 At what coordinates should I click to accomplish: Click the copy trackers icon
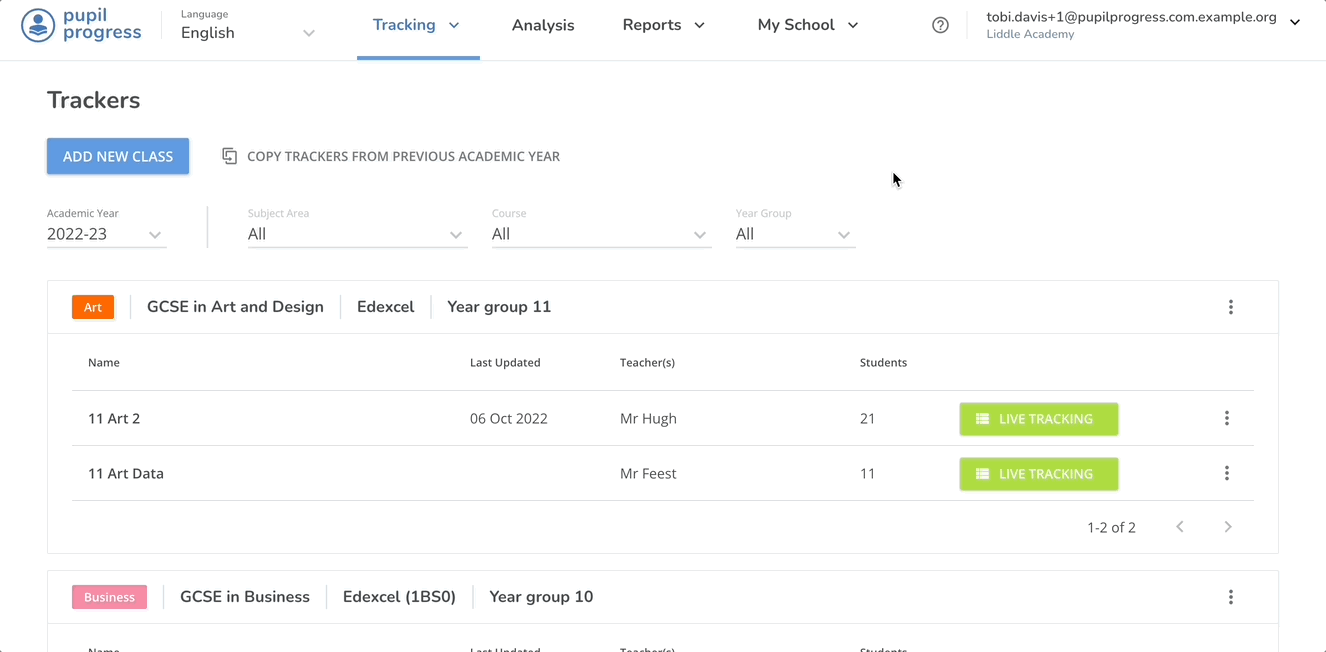[229, 156]
